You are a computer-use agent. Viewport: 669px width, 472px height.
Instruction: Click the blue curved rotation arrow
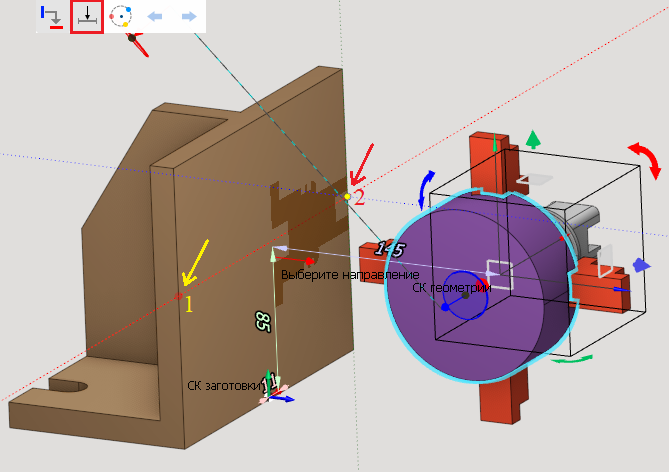(426, 186)
